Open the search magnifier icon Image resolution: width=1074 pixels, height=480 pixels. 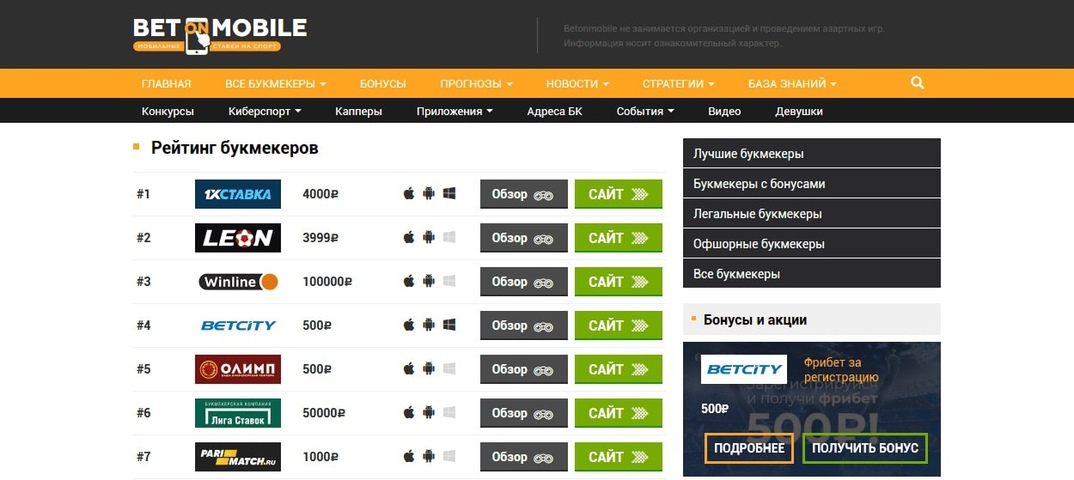917,84
